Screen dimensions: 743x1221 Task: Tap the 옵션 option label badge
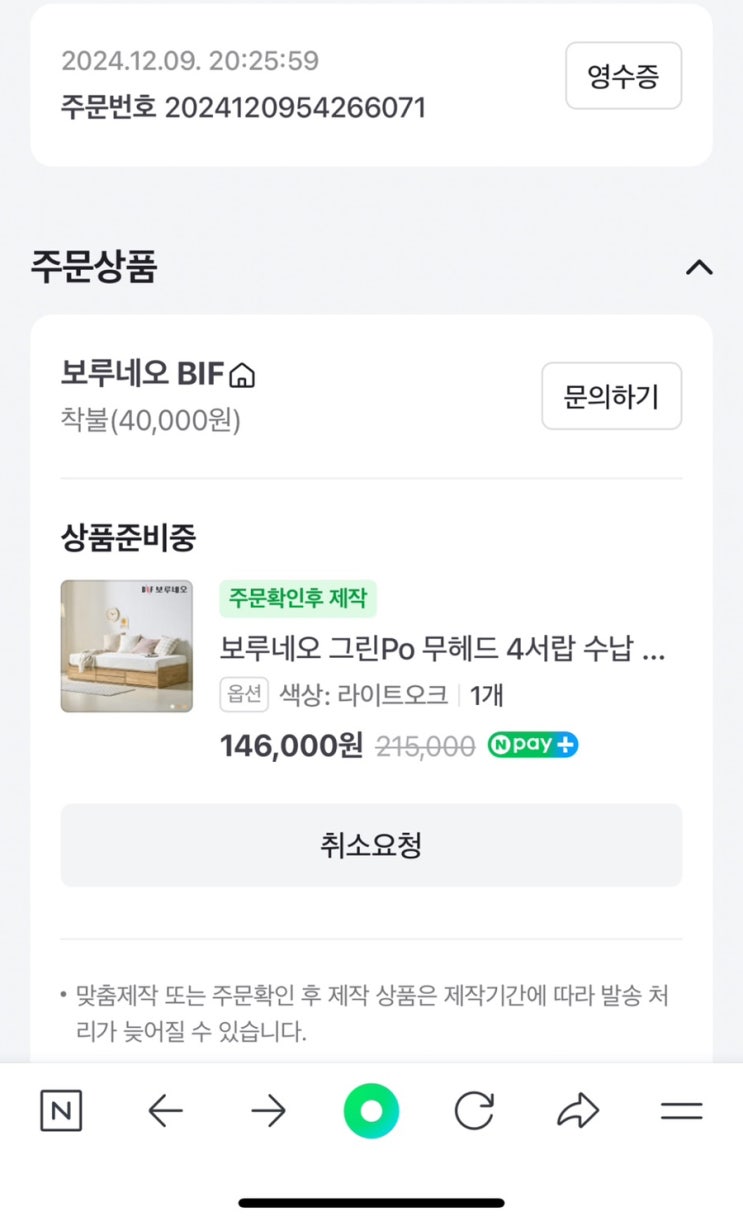coord(244,695)
